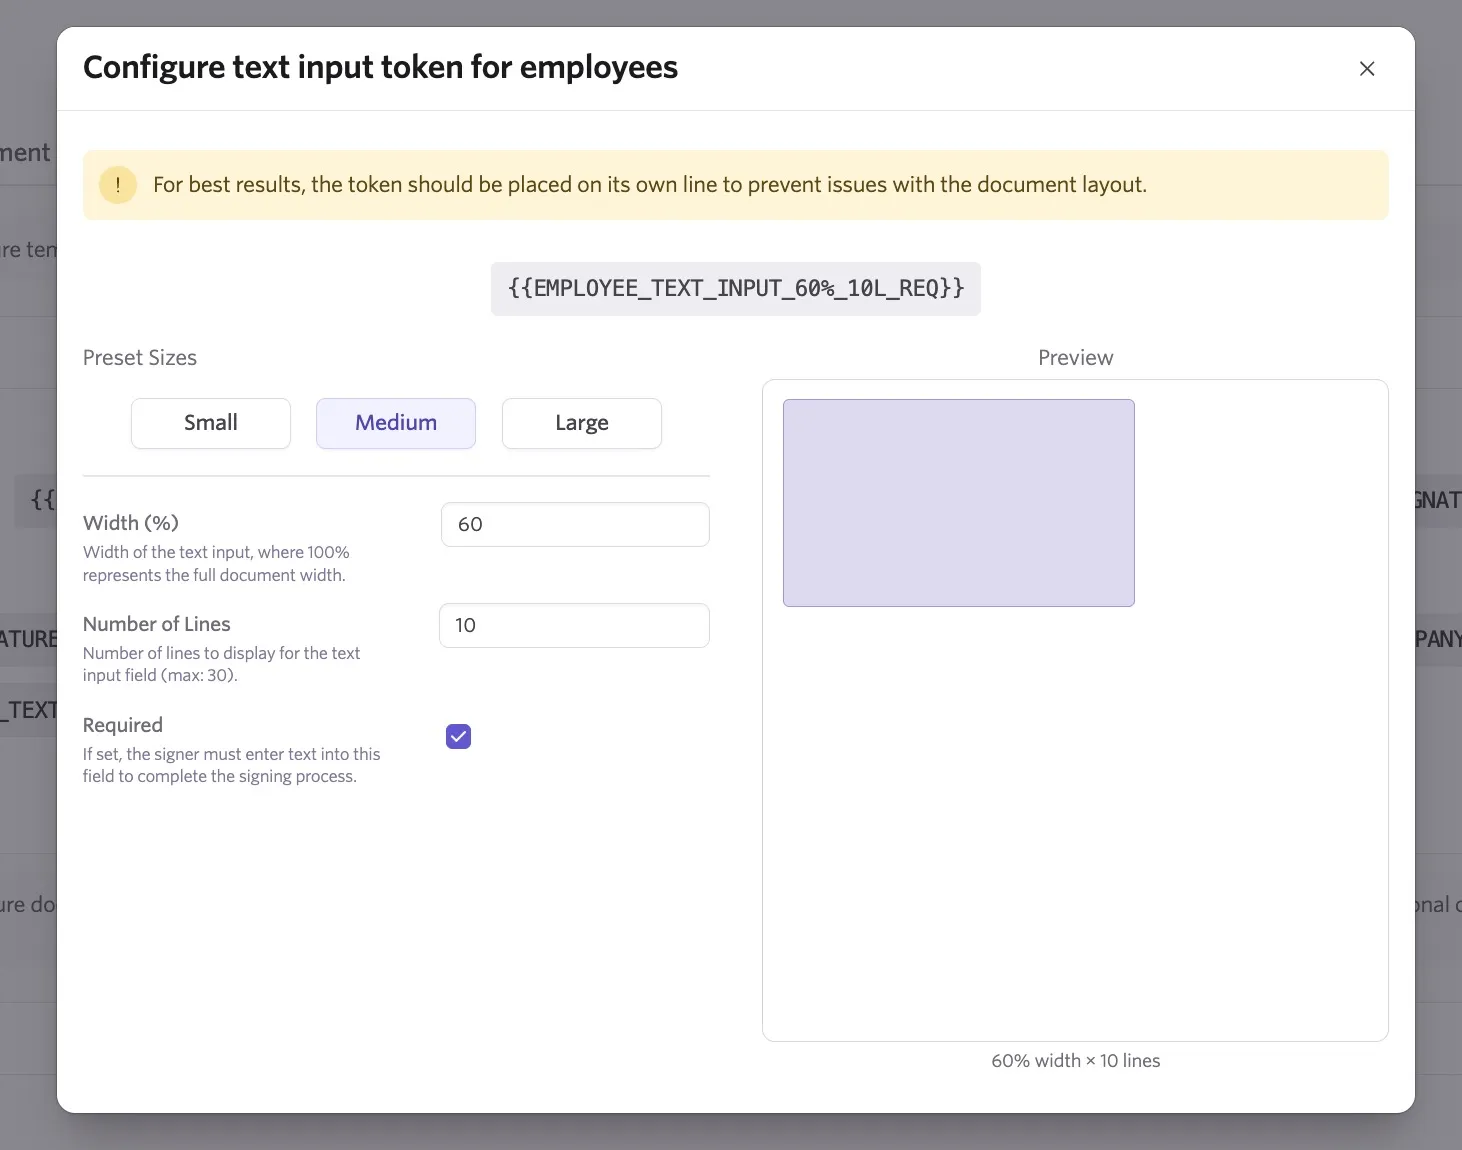Choose the Medium preset size
The height and width of the screenshot is (1150, 1462).
tap(396, 423)
